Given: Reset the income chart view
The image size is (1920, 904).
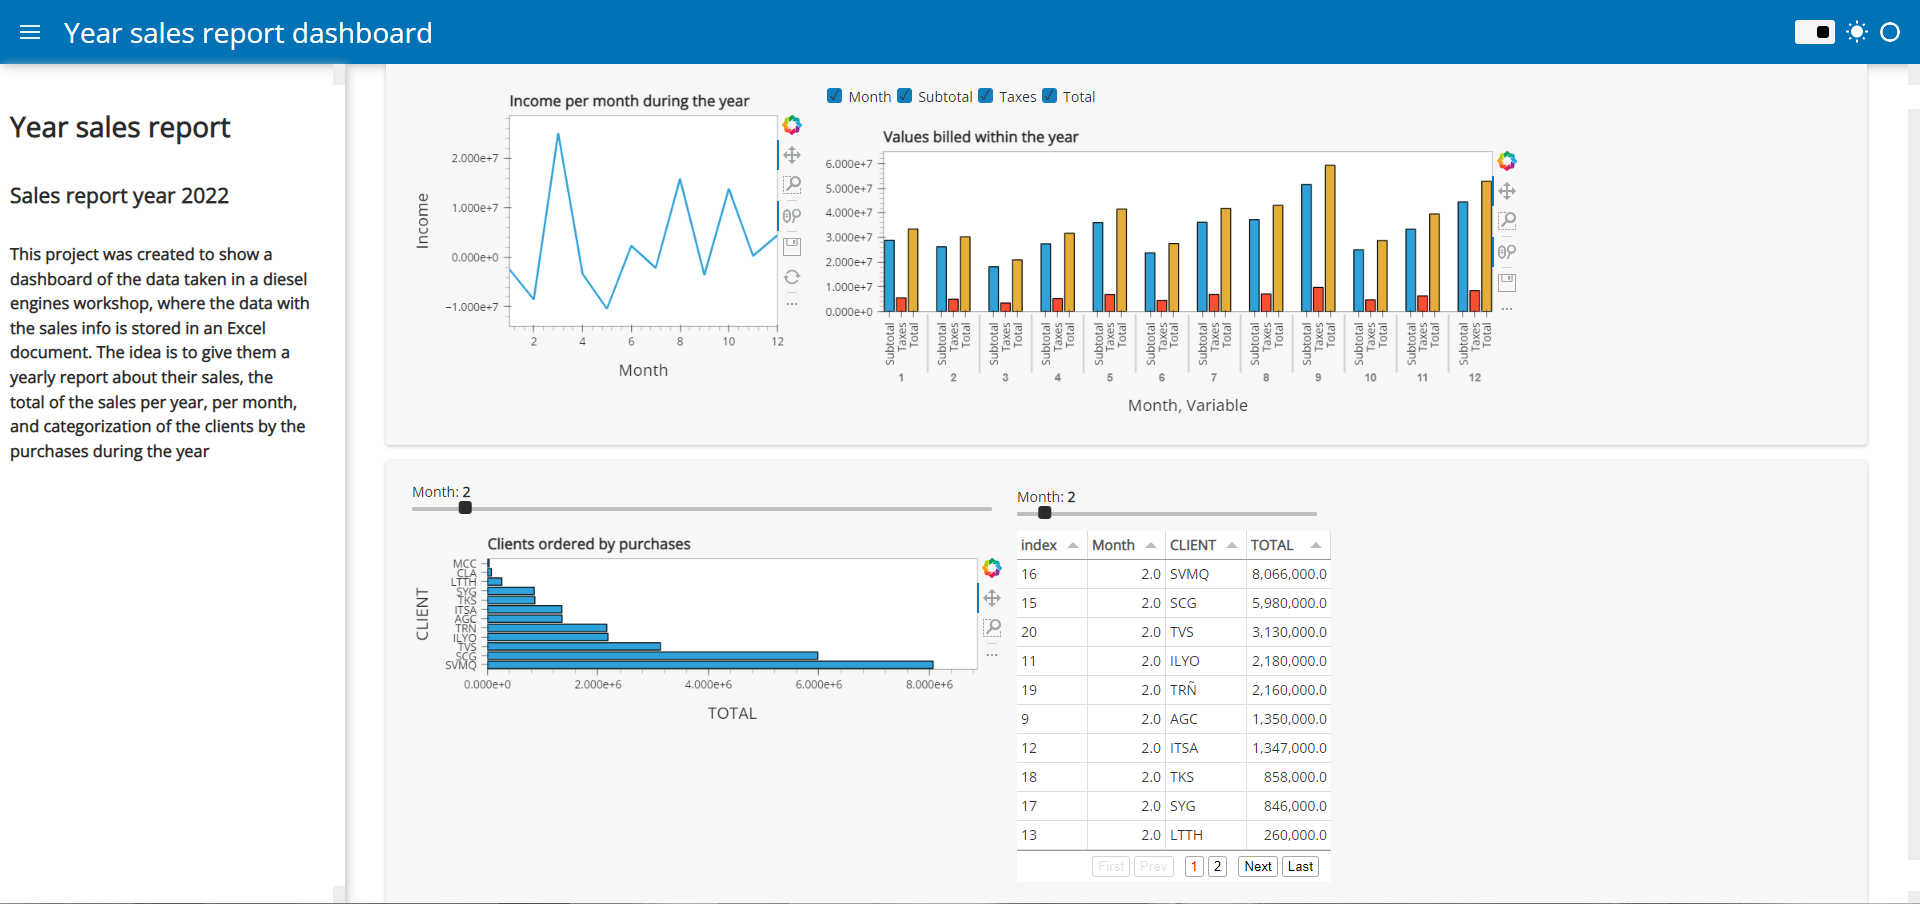Looking at the screenshot, I should [x=792, y=277].
